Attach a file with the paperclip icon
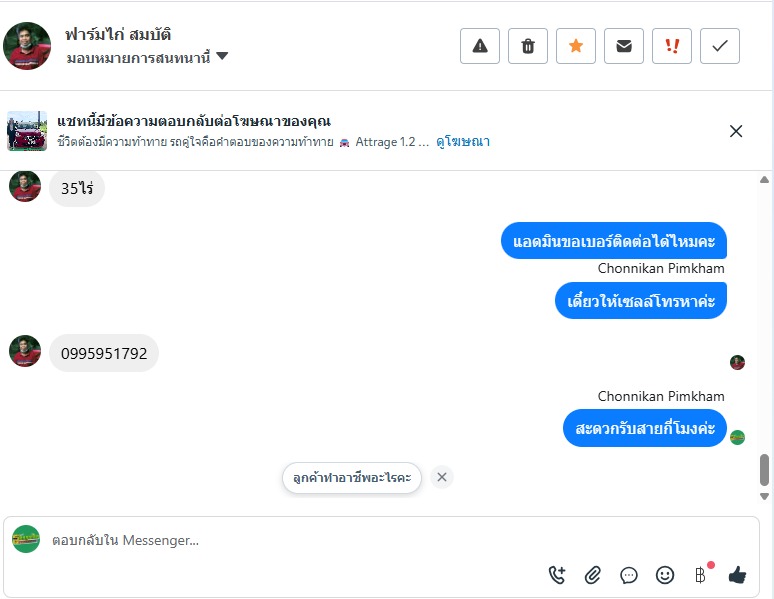Image resolution: width=774 pixels, height=599 pixels. click(593, 575)
